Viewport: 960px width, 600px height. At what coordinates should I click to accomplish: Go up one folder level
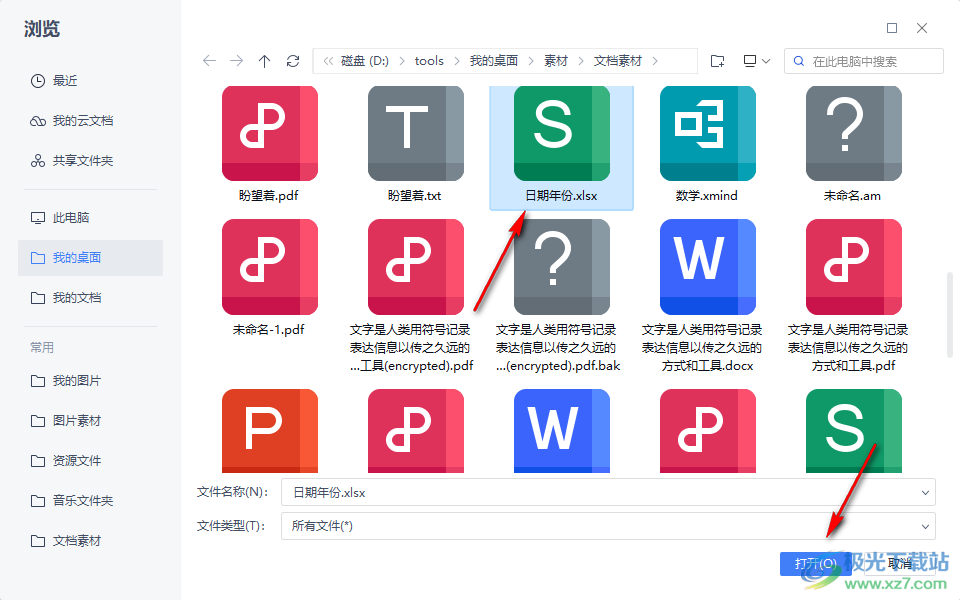pyautogui.click(x=264, y=61)
